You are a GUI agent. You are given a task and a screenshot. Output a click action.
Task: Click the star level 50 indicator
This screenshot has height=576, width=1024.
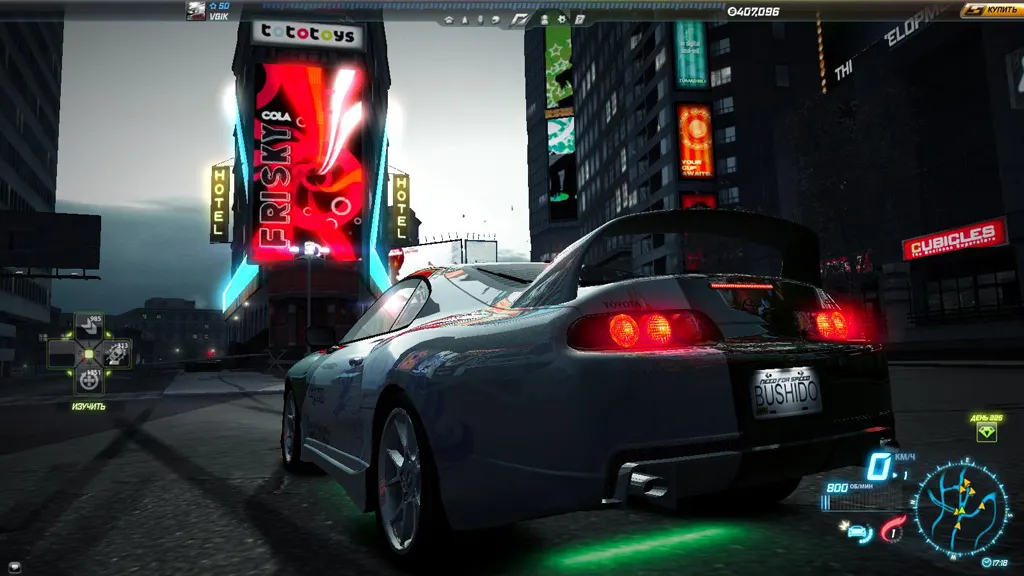coord(219,6)
